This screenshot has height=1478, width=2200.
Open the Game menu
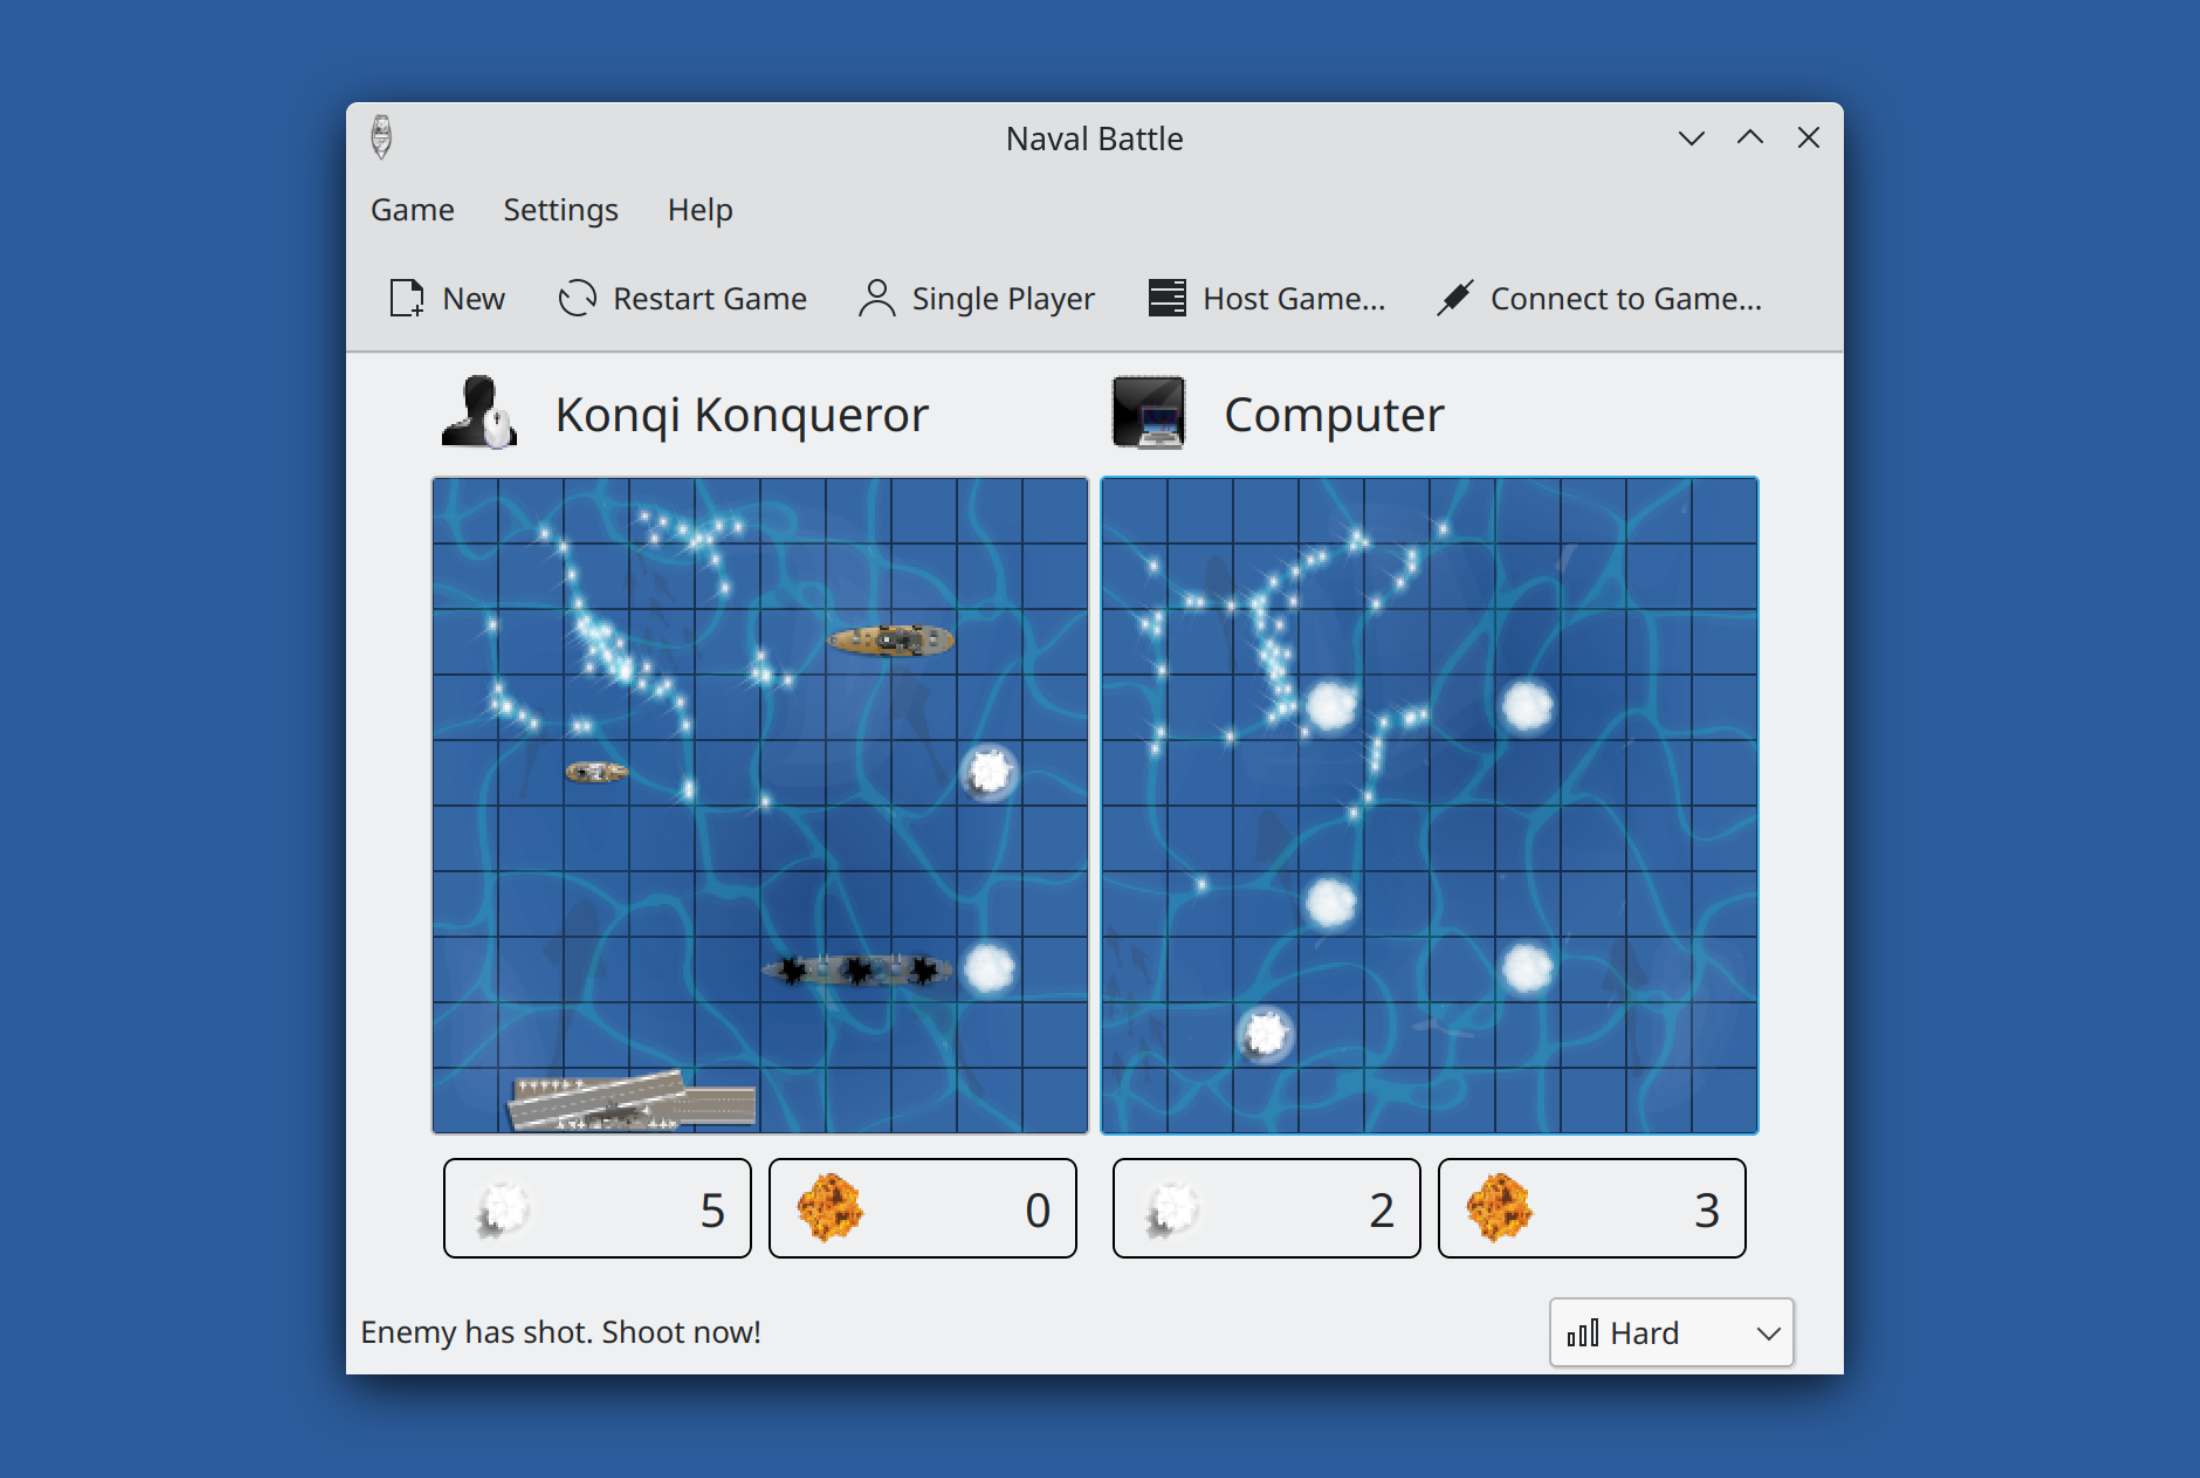pos(412,210)
